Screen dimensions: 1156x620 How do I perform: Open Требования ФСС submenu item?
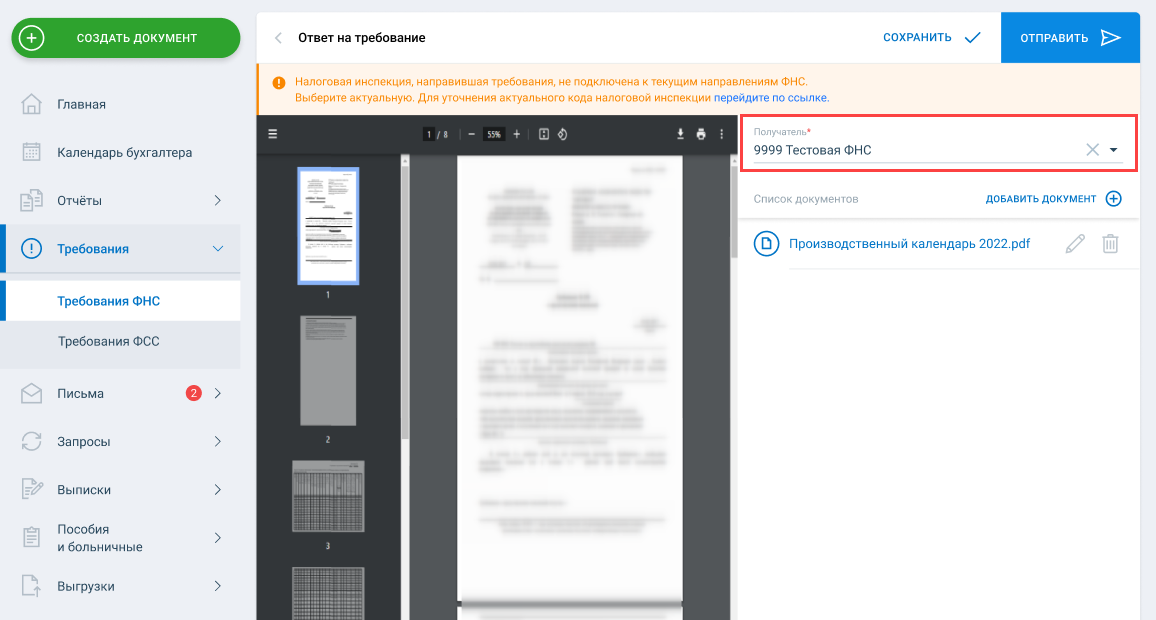108,342
